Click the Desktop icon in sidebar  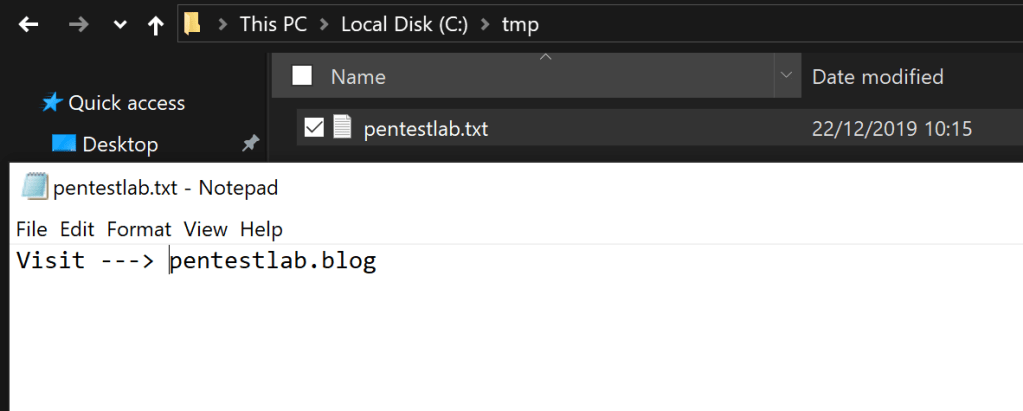pos(64,144)
